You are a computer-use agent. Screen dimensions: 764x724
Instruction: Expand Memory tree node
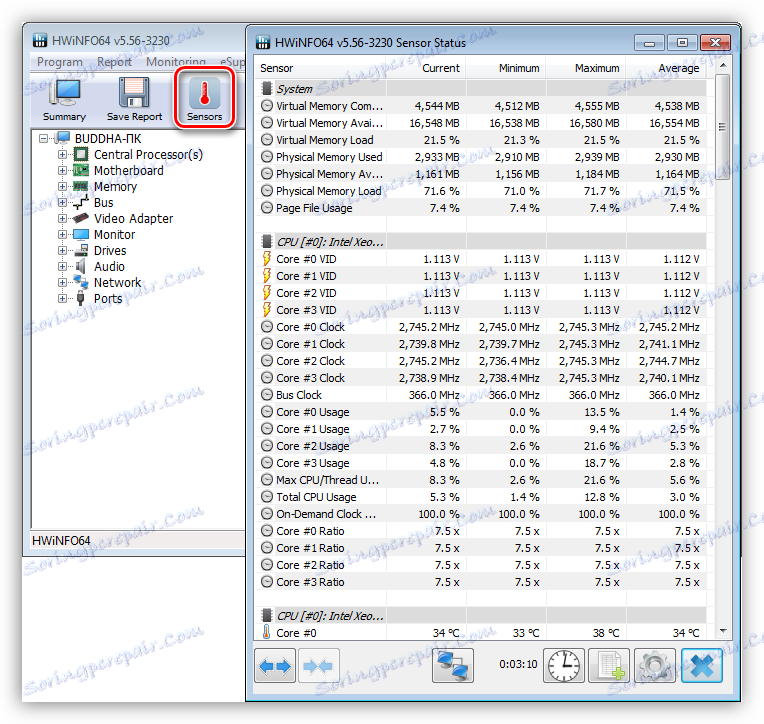point(62,187)
